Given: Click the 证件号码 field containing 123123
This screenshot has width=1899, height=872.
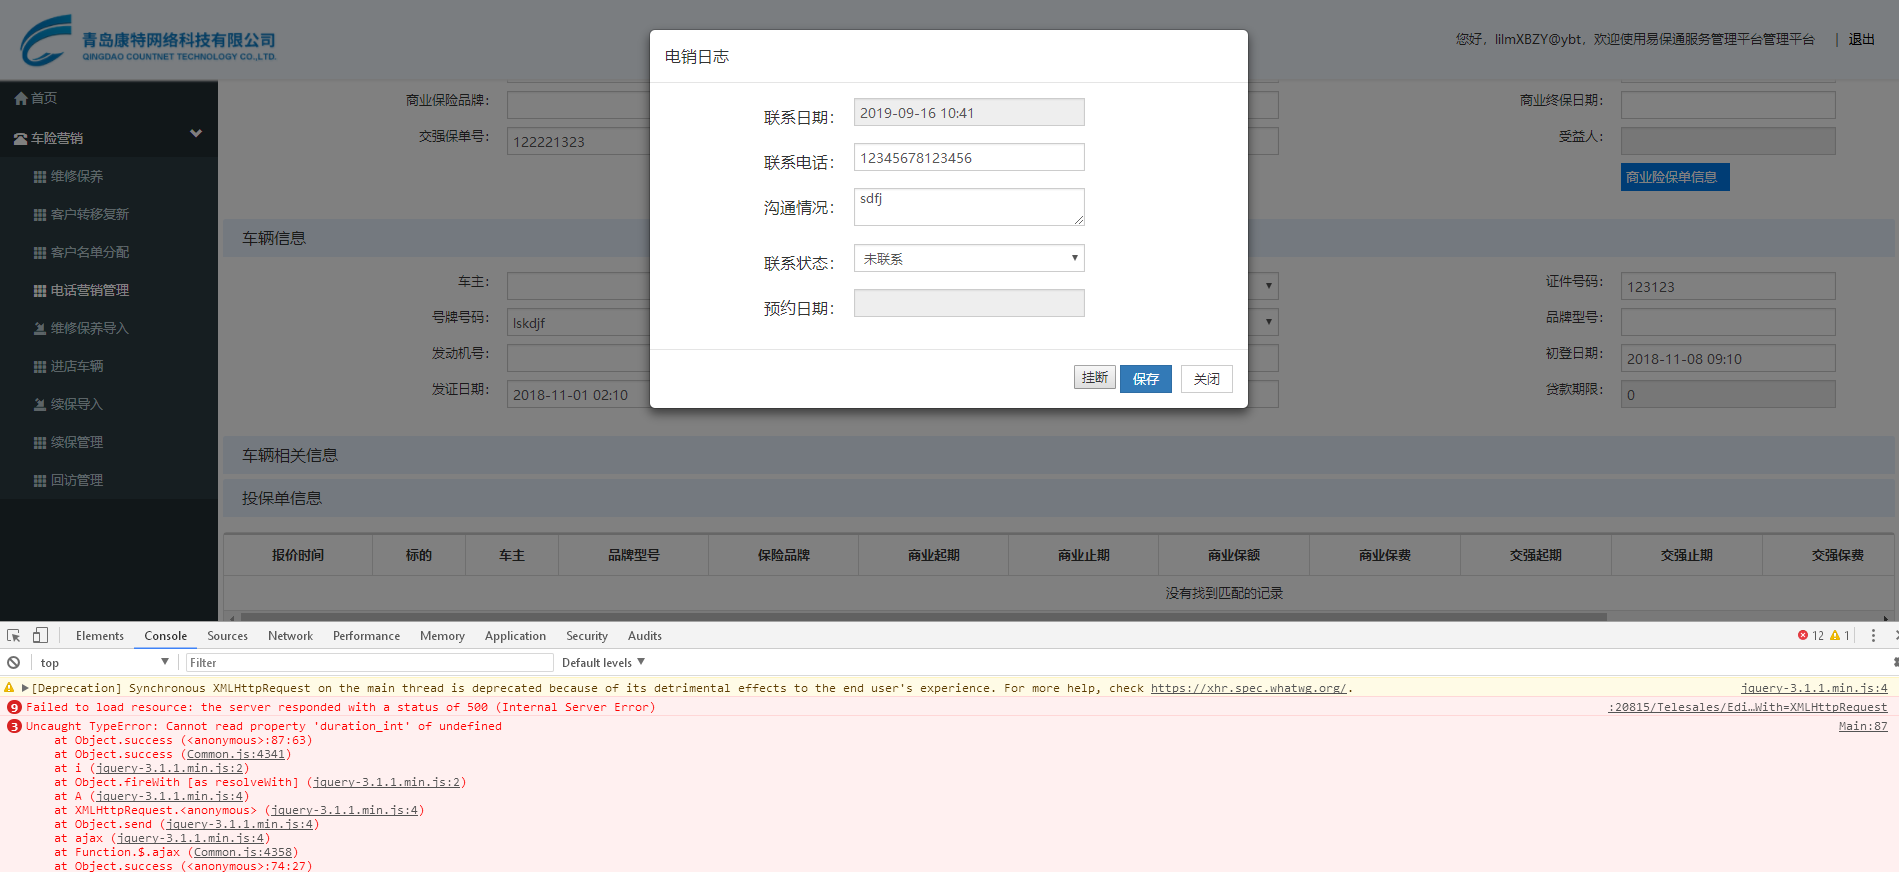Looking at the screenshot, I should tap(1728, 286).
